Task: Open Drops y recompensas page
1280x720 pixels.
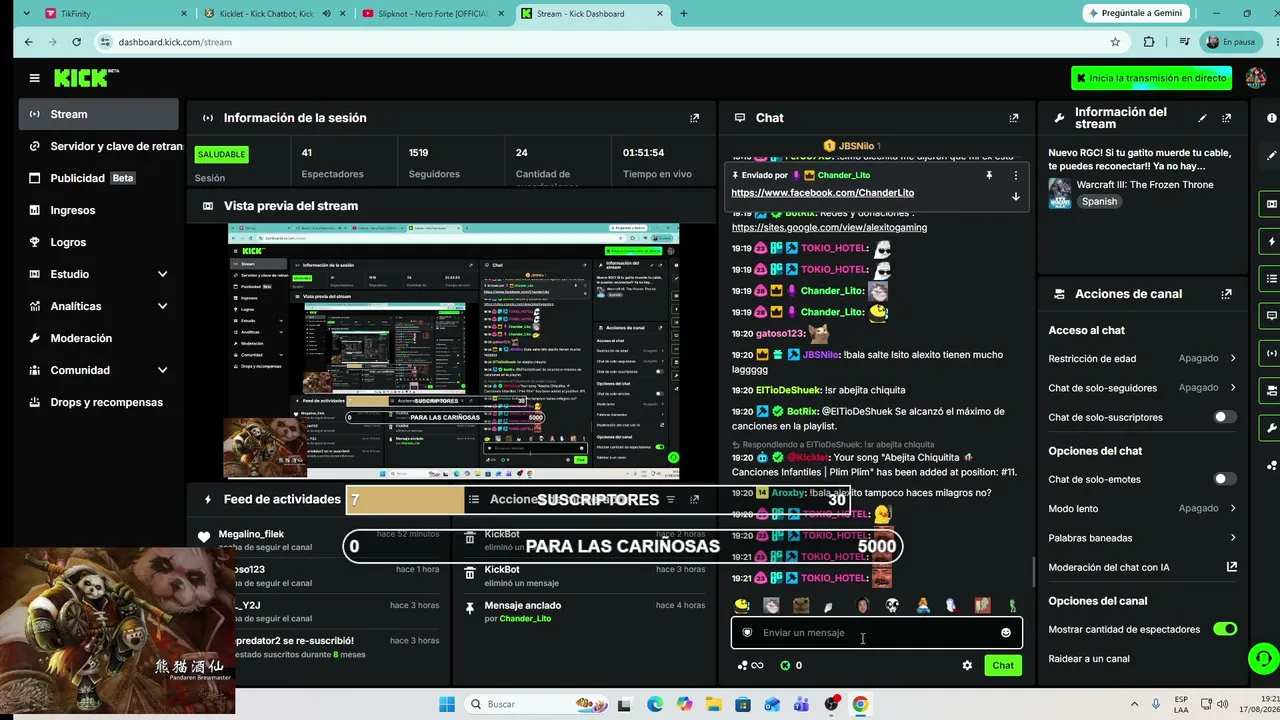Action: coord(99,402)
